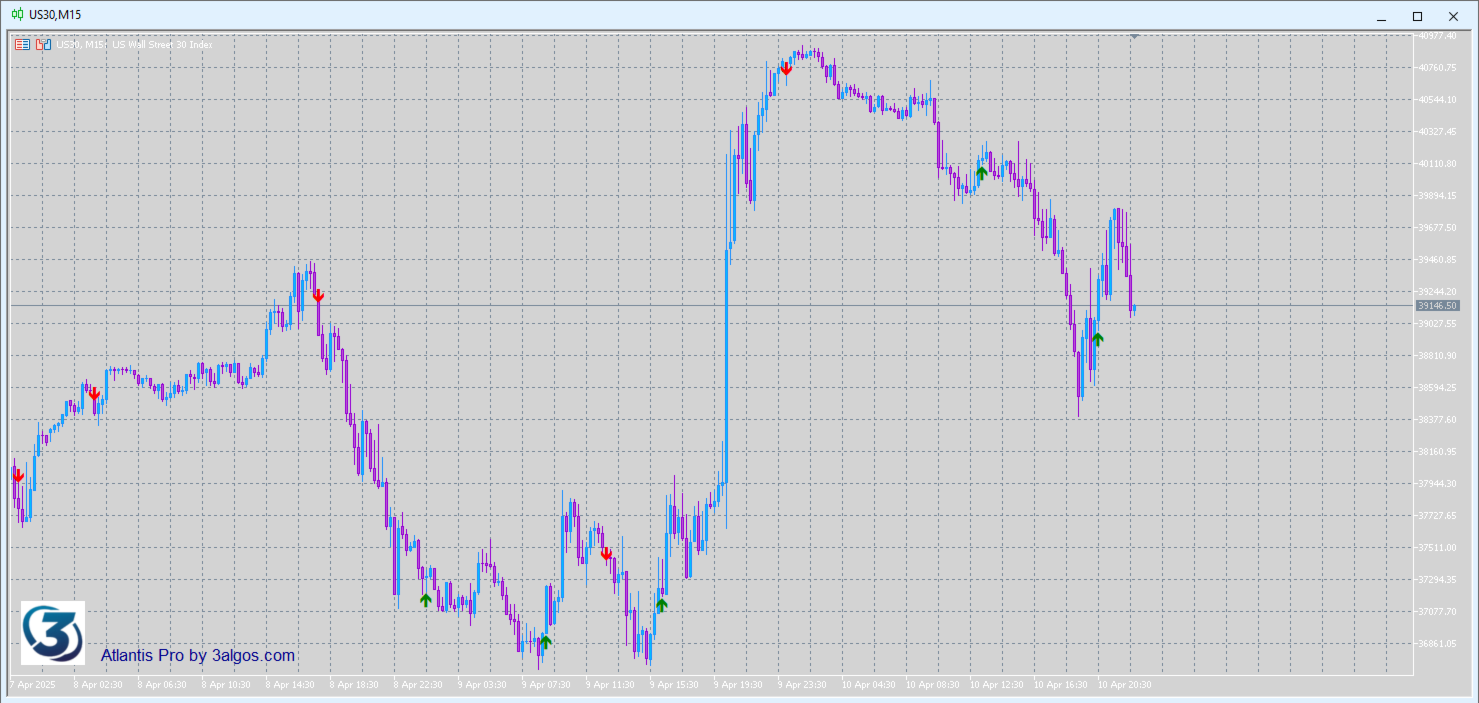Click red sell arrow at chart's highest peak
The height and width of the screenshot is (703, 1479).
pyautogui.click(x=786, y=69)
